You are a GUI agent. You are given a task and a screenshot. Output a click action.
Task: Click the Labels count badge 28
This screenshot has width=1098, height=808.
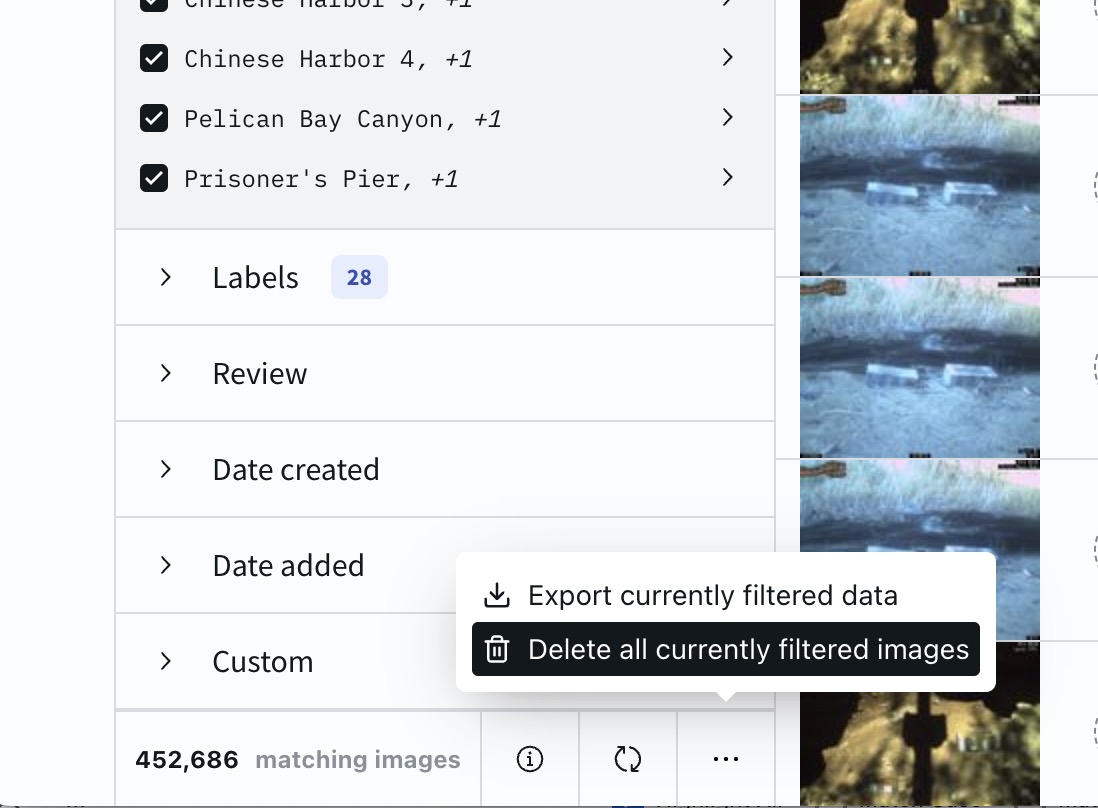359,277
